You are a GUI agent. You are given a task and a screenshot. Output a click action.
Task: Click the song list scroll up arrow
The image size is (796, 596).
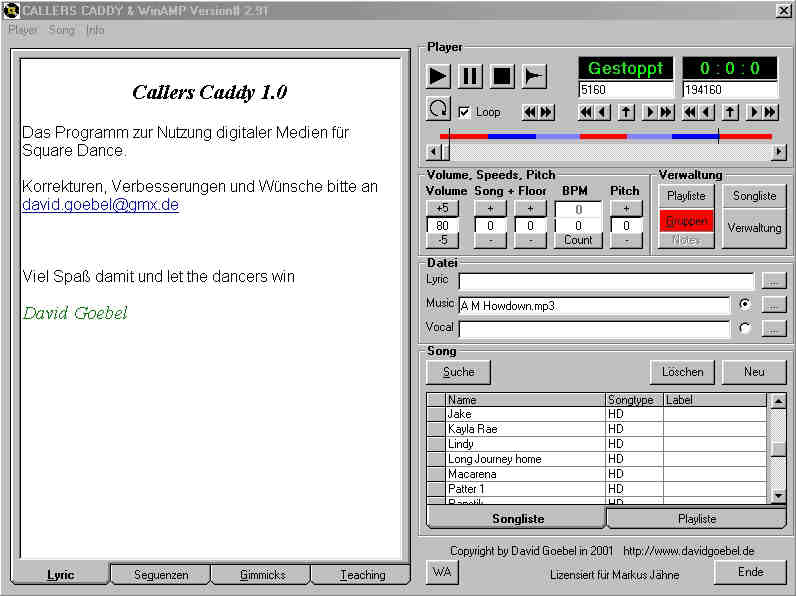tap(778, 401)
